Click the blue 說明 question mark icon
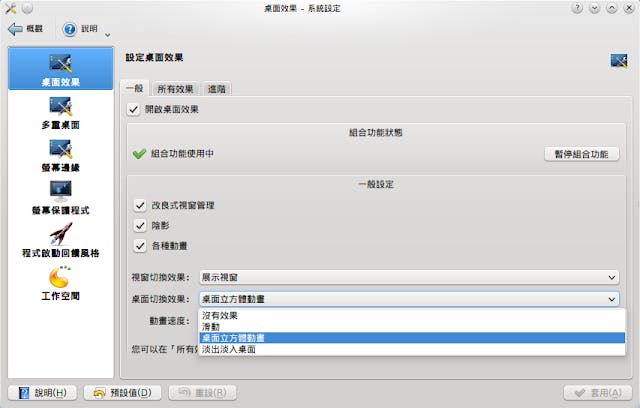 (x=70, y=29)
